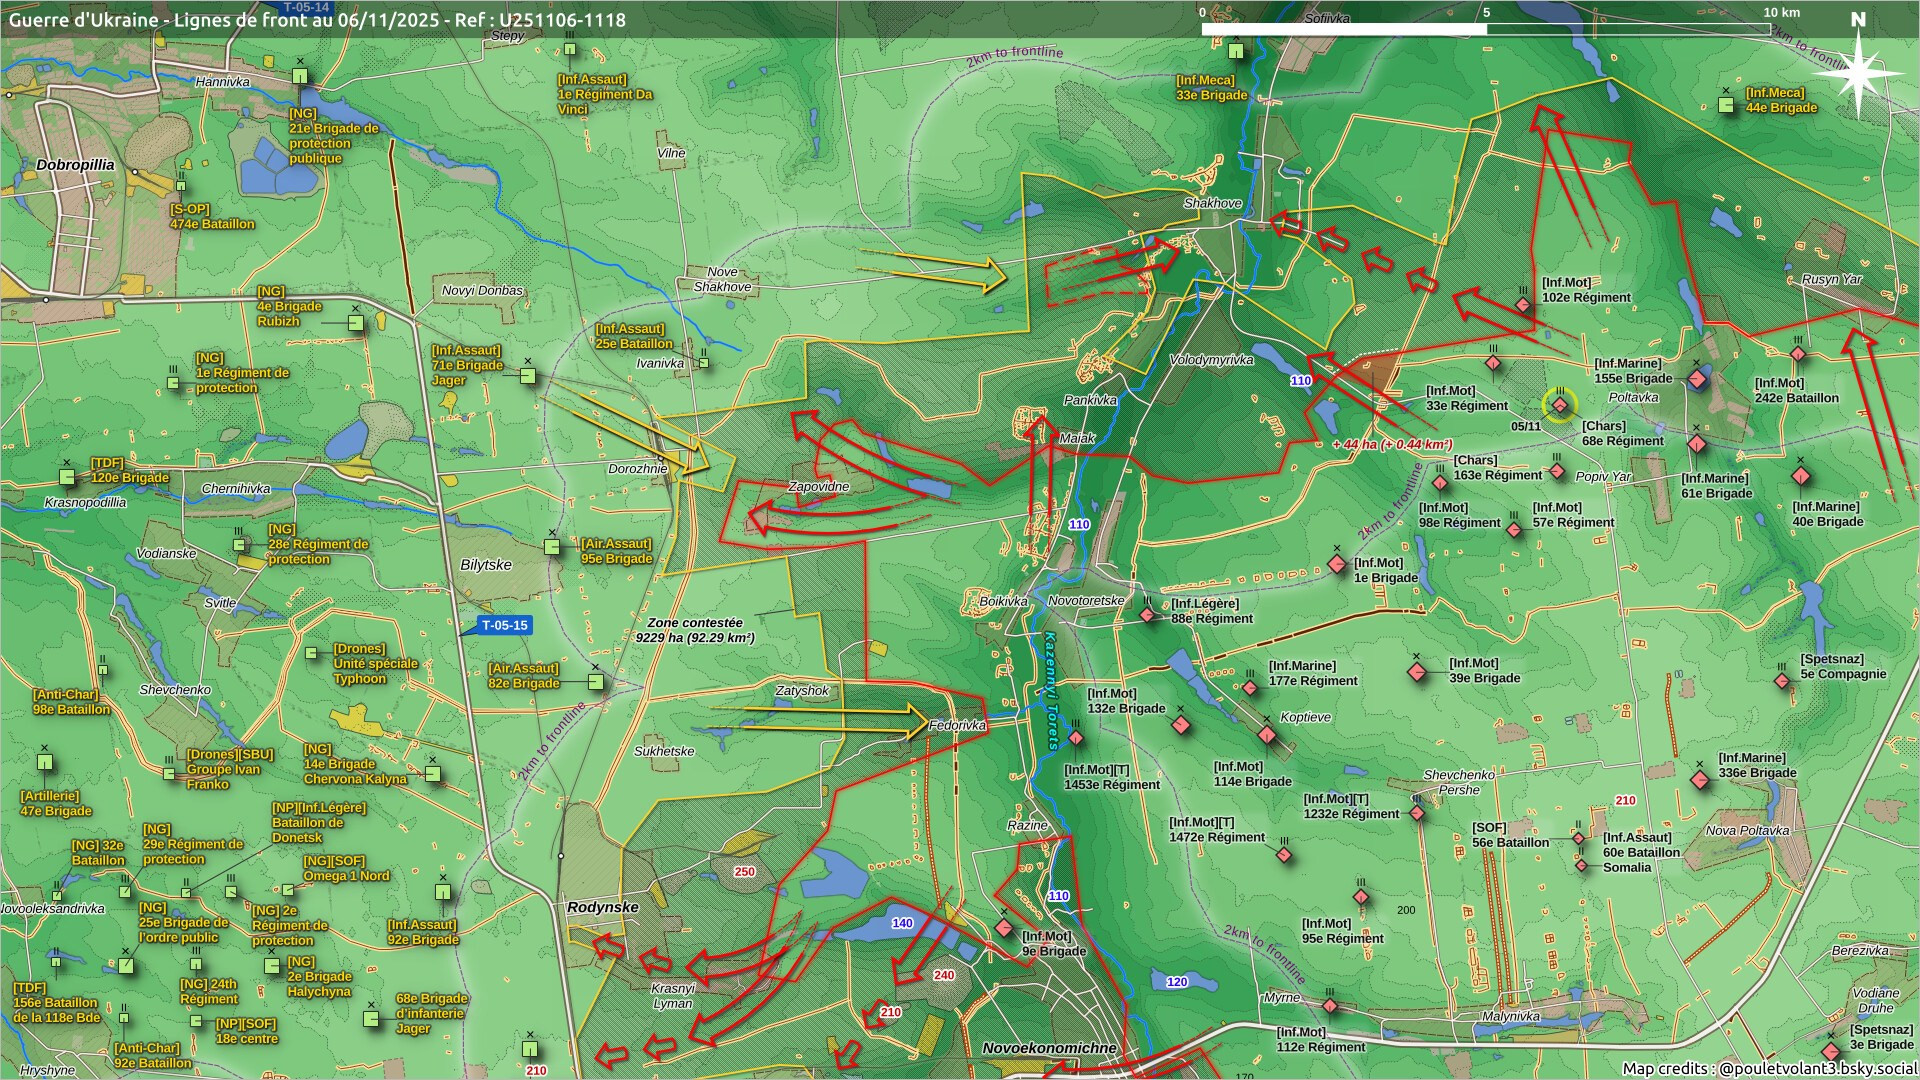Screen dimensions: 1920x1080
Task: Click the blue T-05-14 road shield
Action: tap(306, 7)
